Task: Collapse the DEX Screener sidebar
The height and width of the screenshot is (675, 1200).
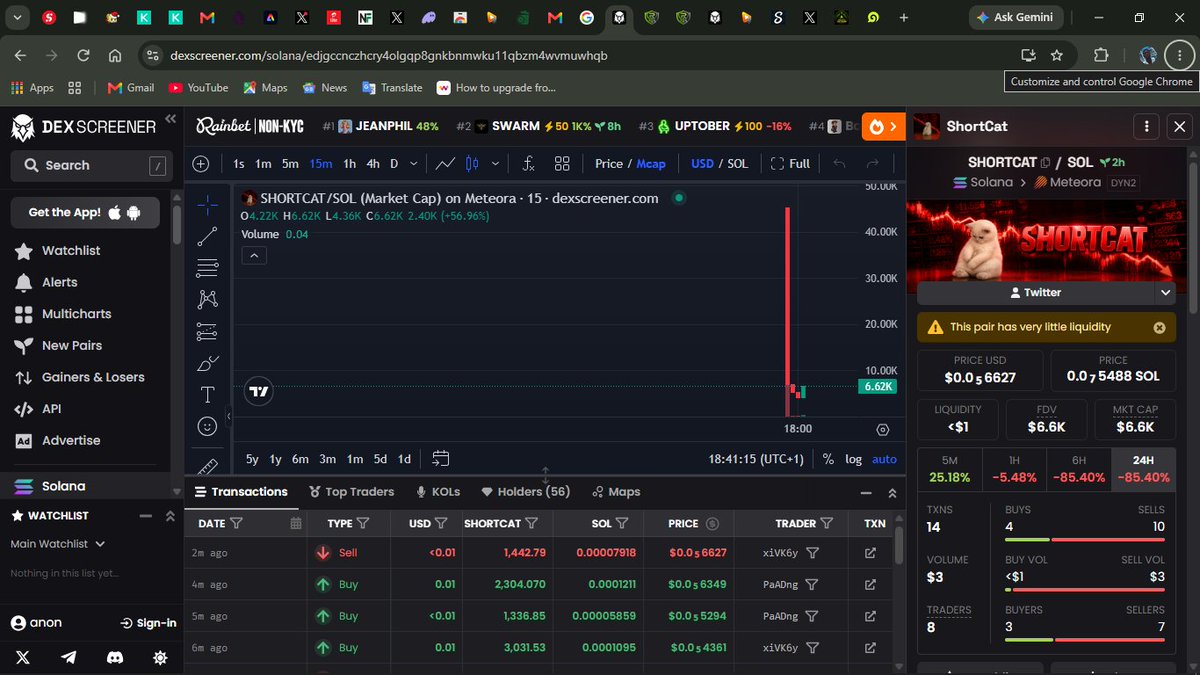Action: (171, 119)
